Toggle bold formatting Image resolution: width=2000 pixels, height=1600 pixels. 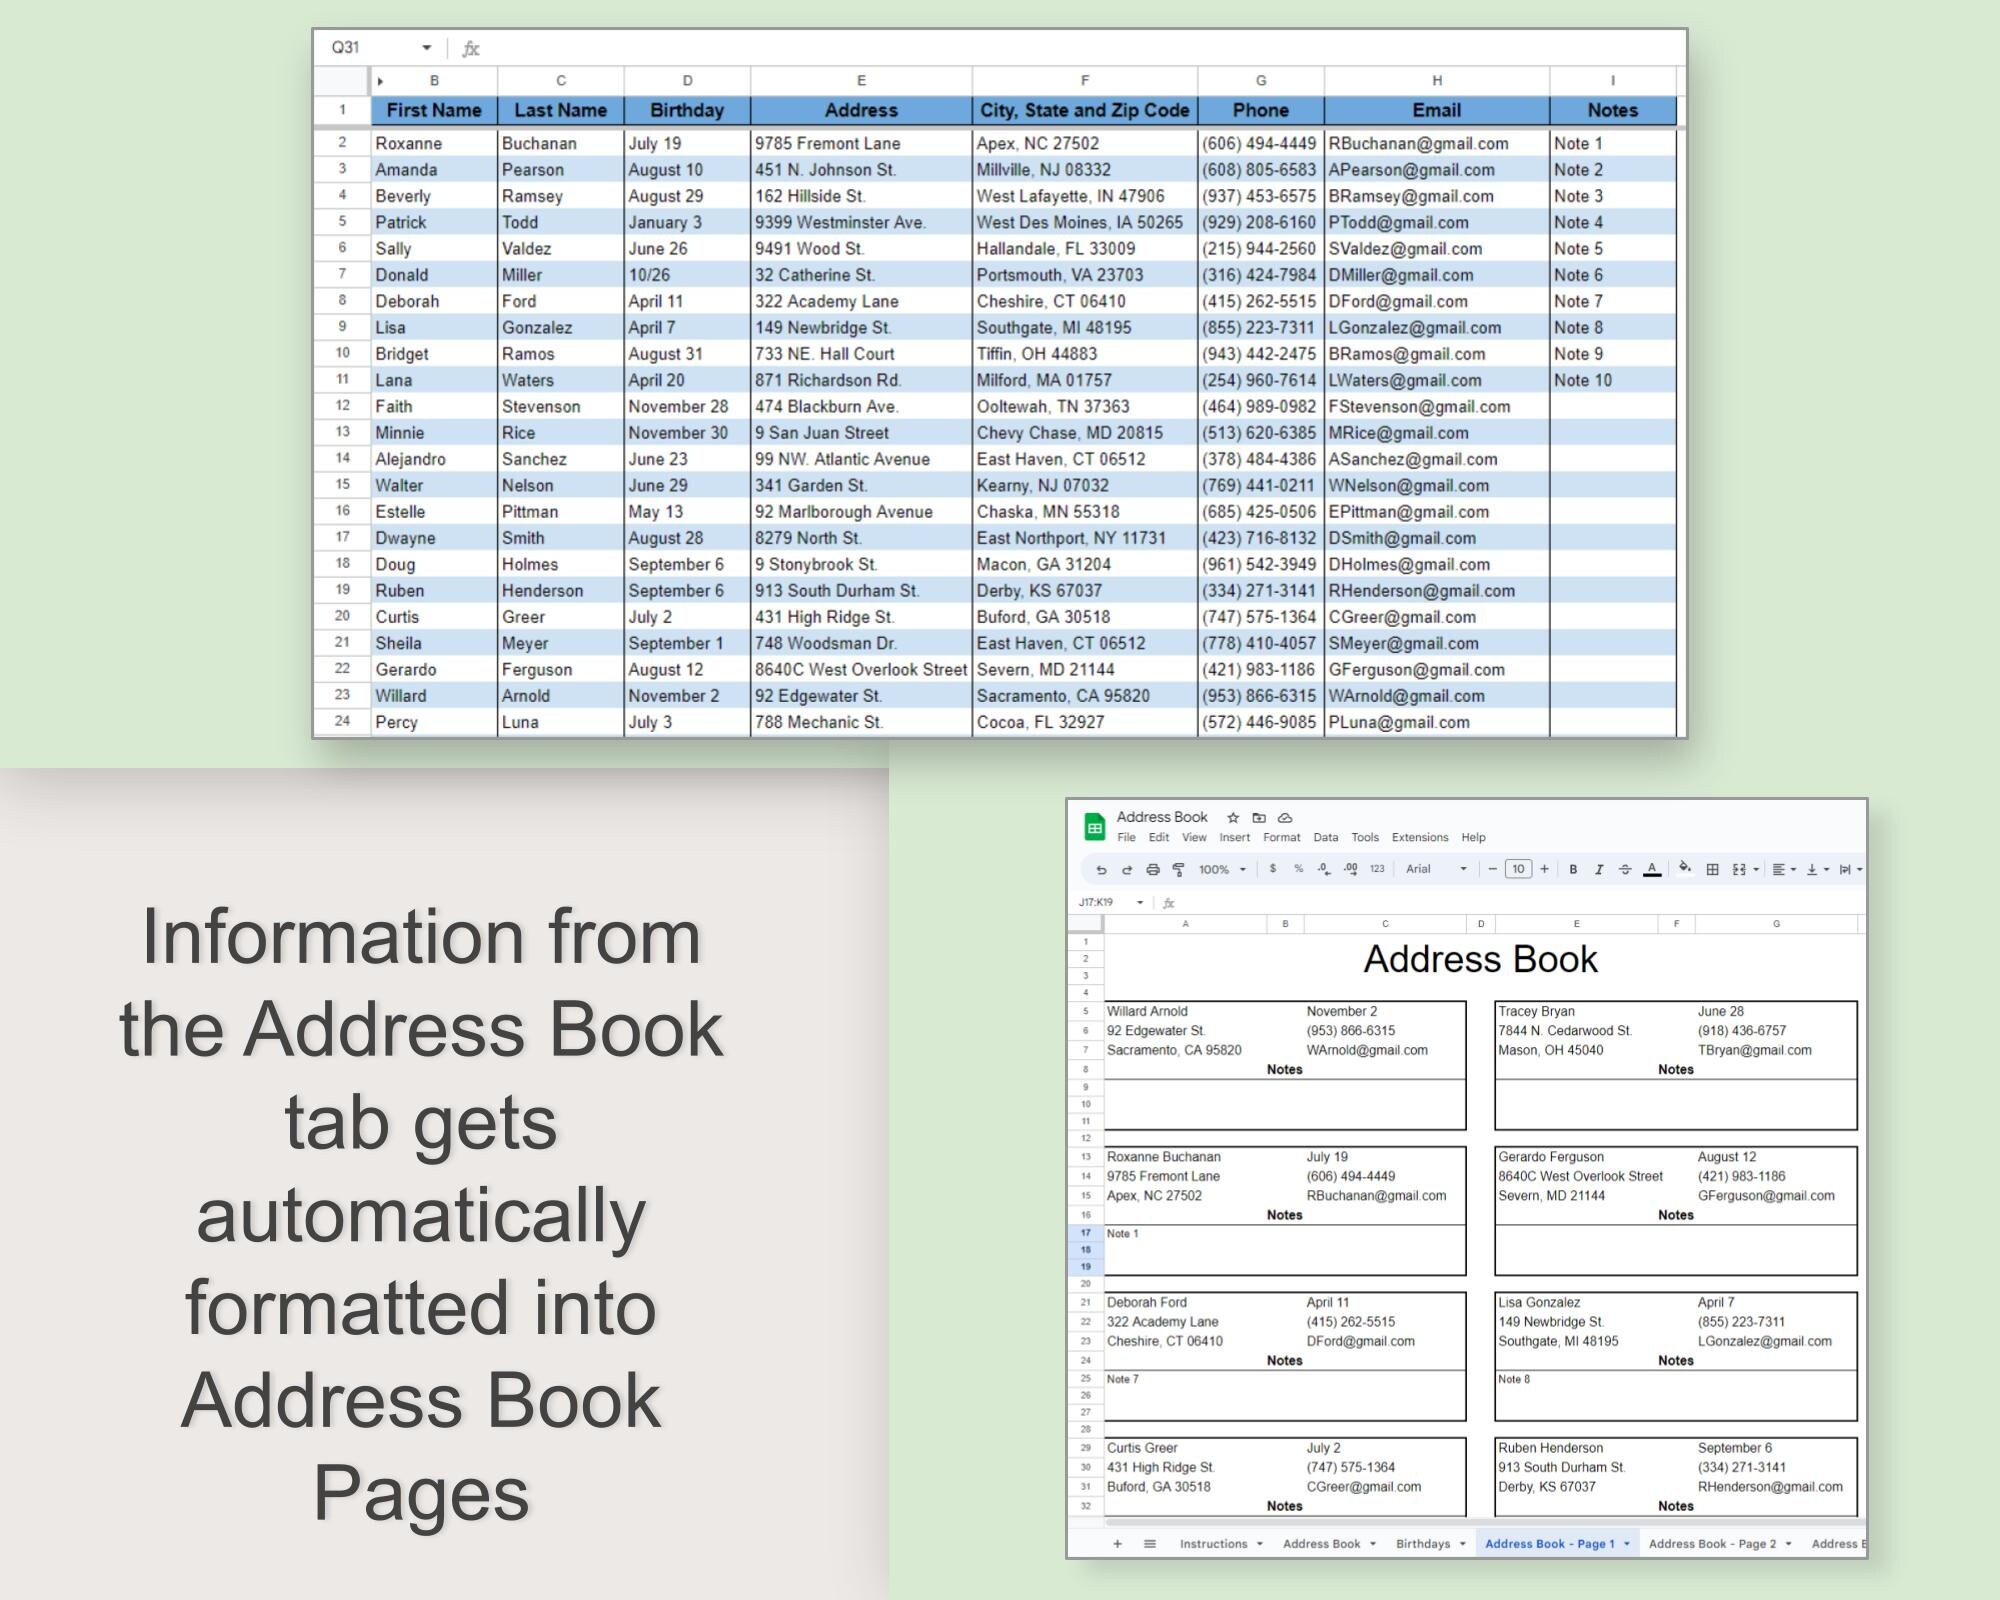click(1573, 868)
